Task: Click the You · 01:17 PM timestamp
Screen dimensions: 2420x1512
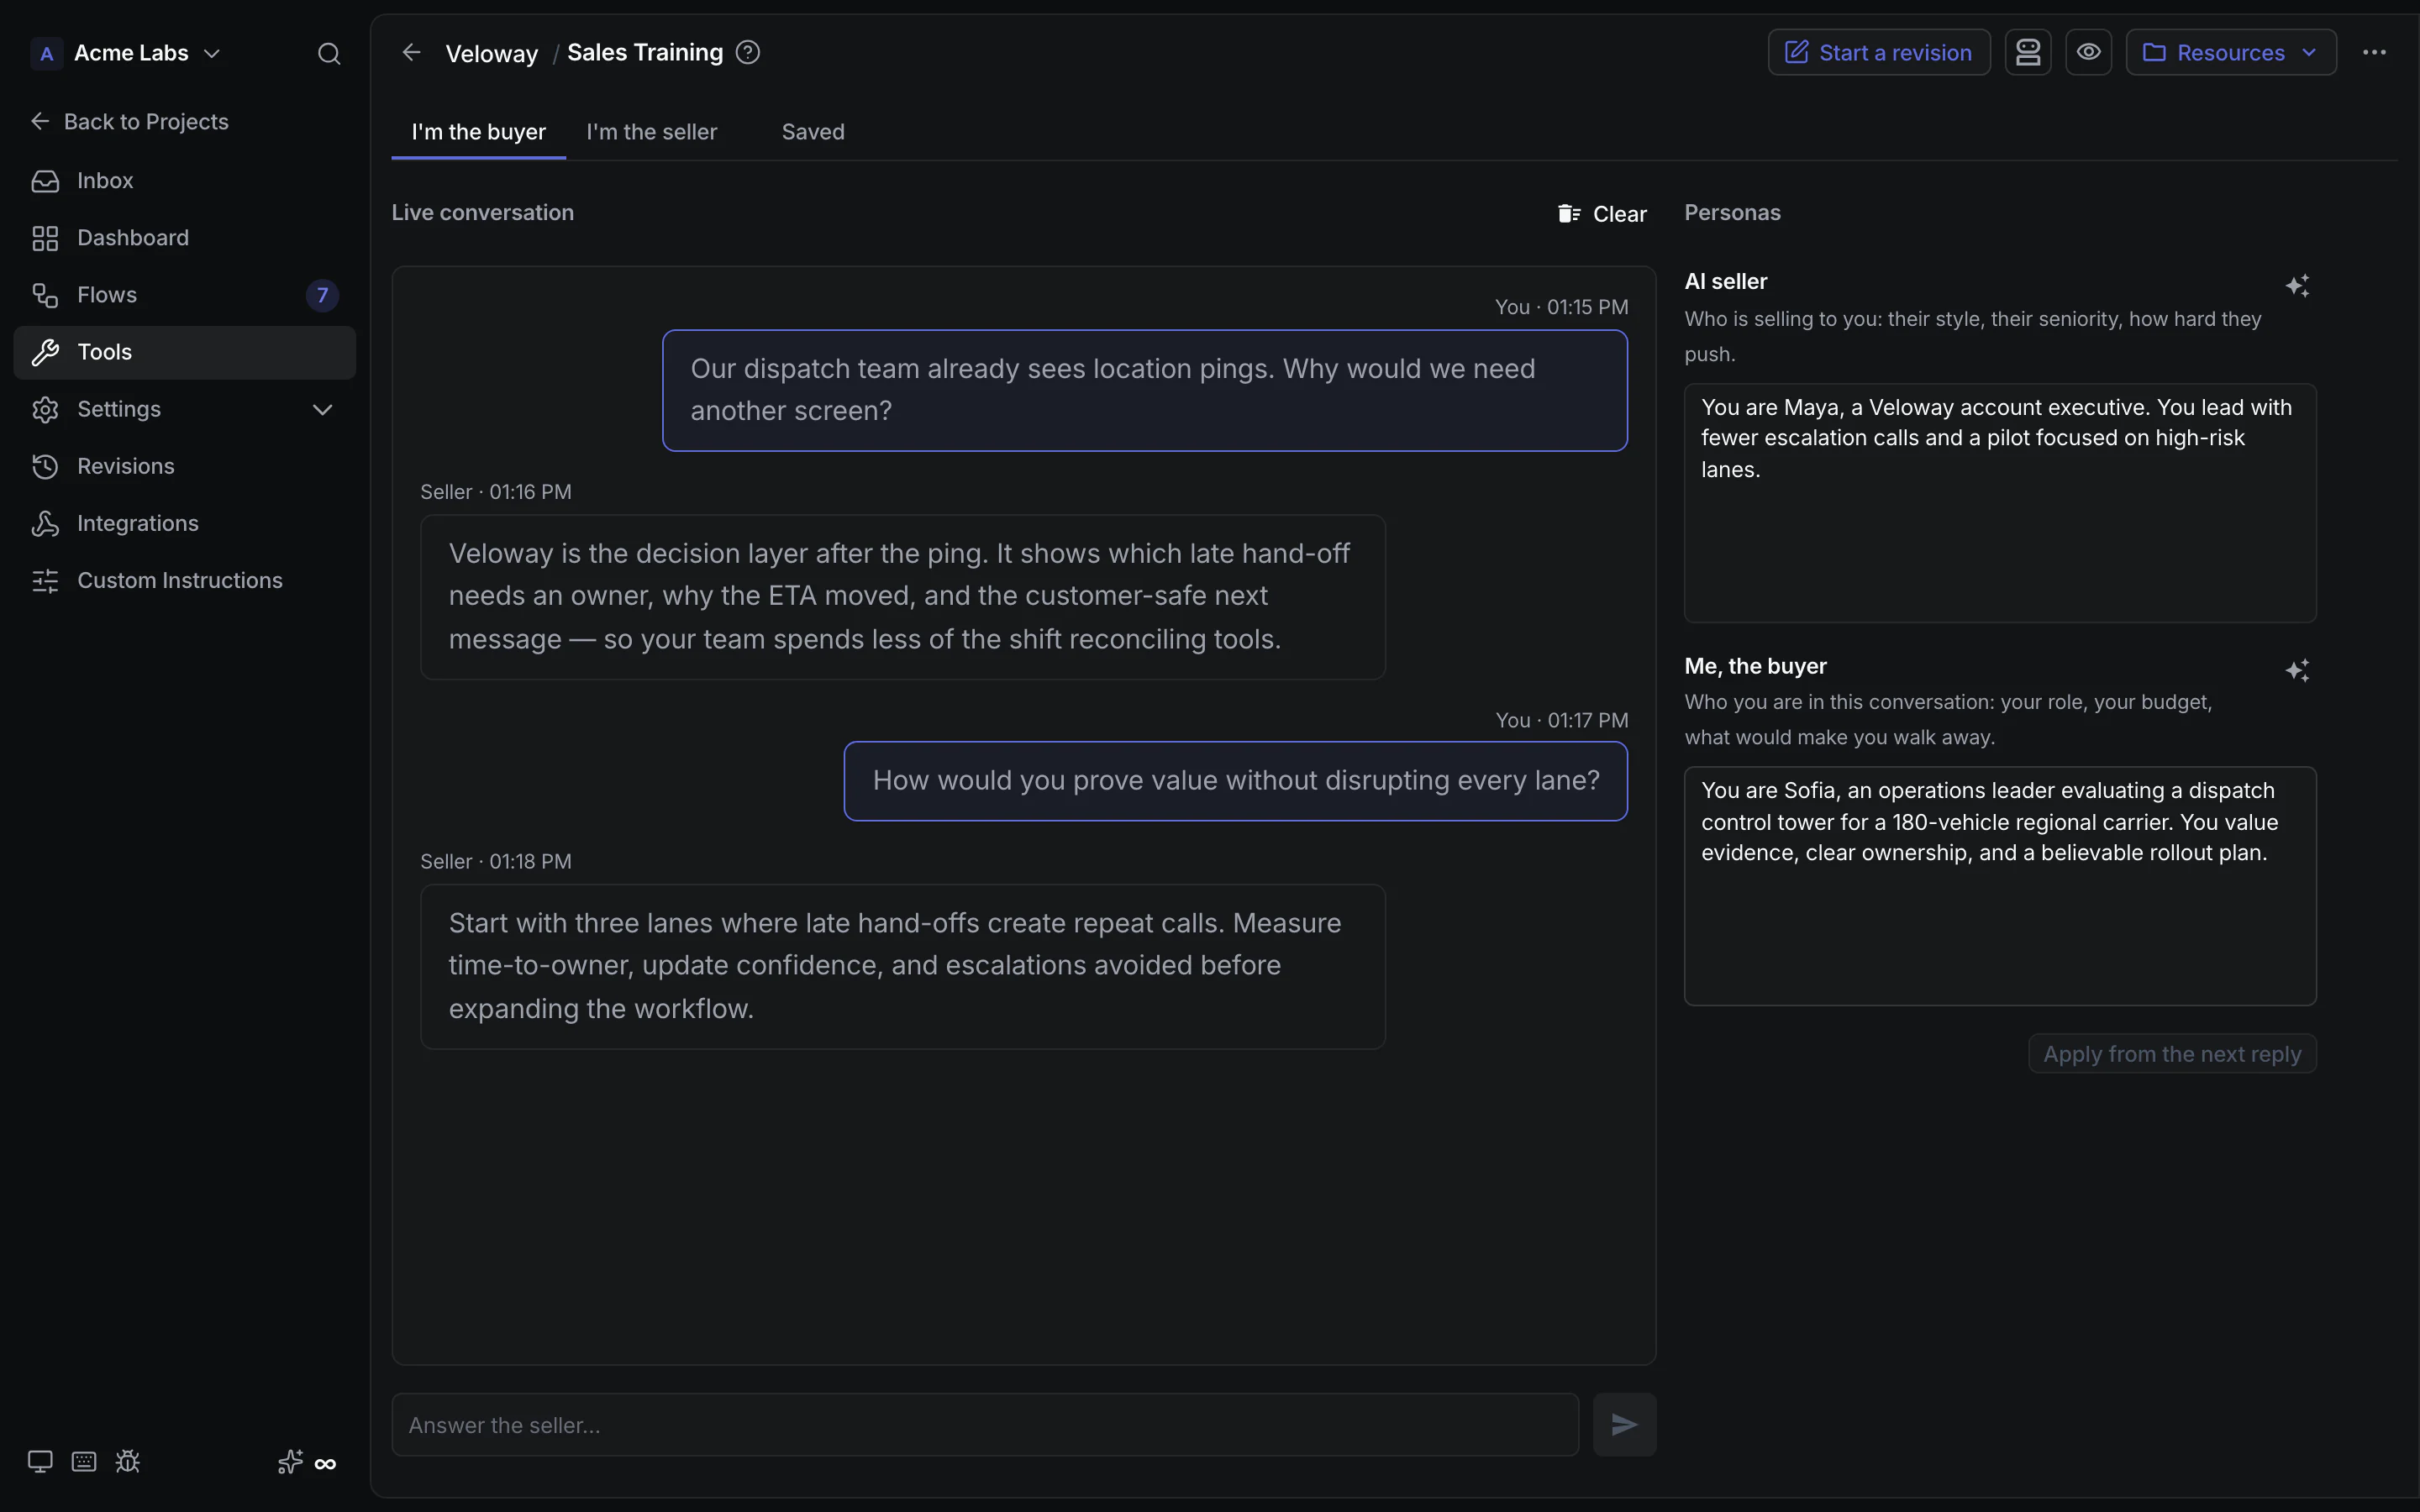Action: [1561, 720]
